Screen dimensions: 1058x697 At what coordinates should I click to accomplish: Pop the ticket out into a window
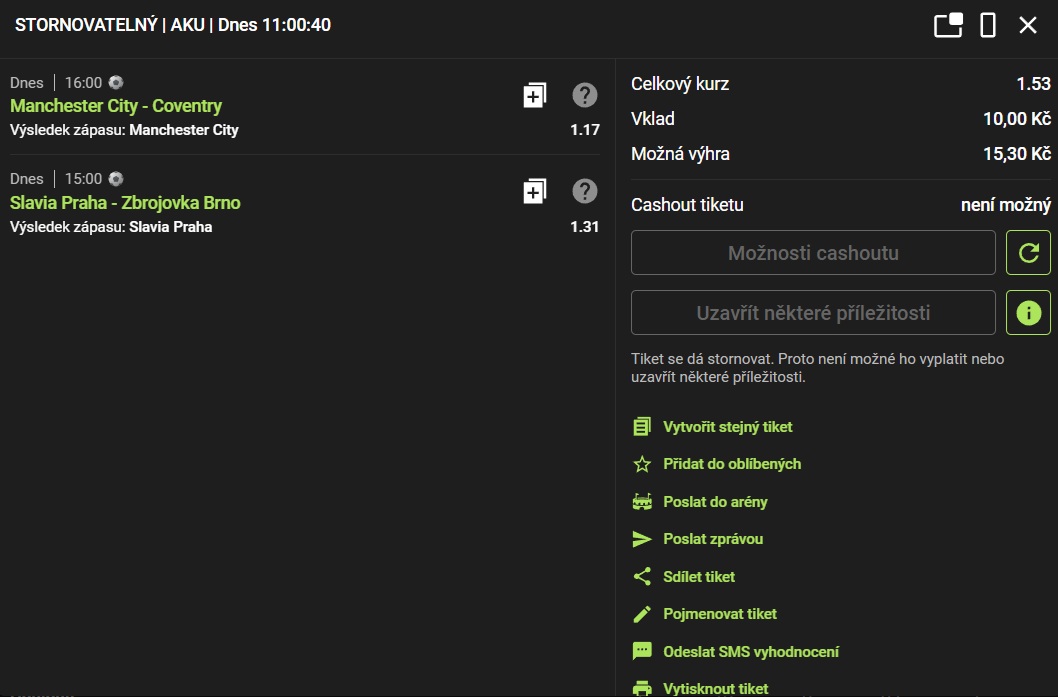coord(948,26)
